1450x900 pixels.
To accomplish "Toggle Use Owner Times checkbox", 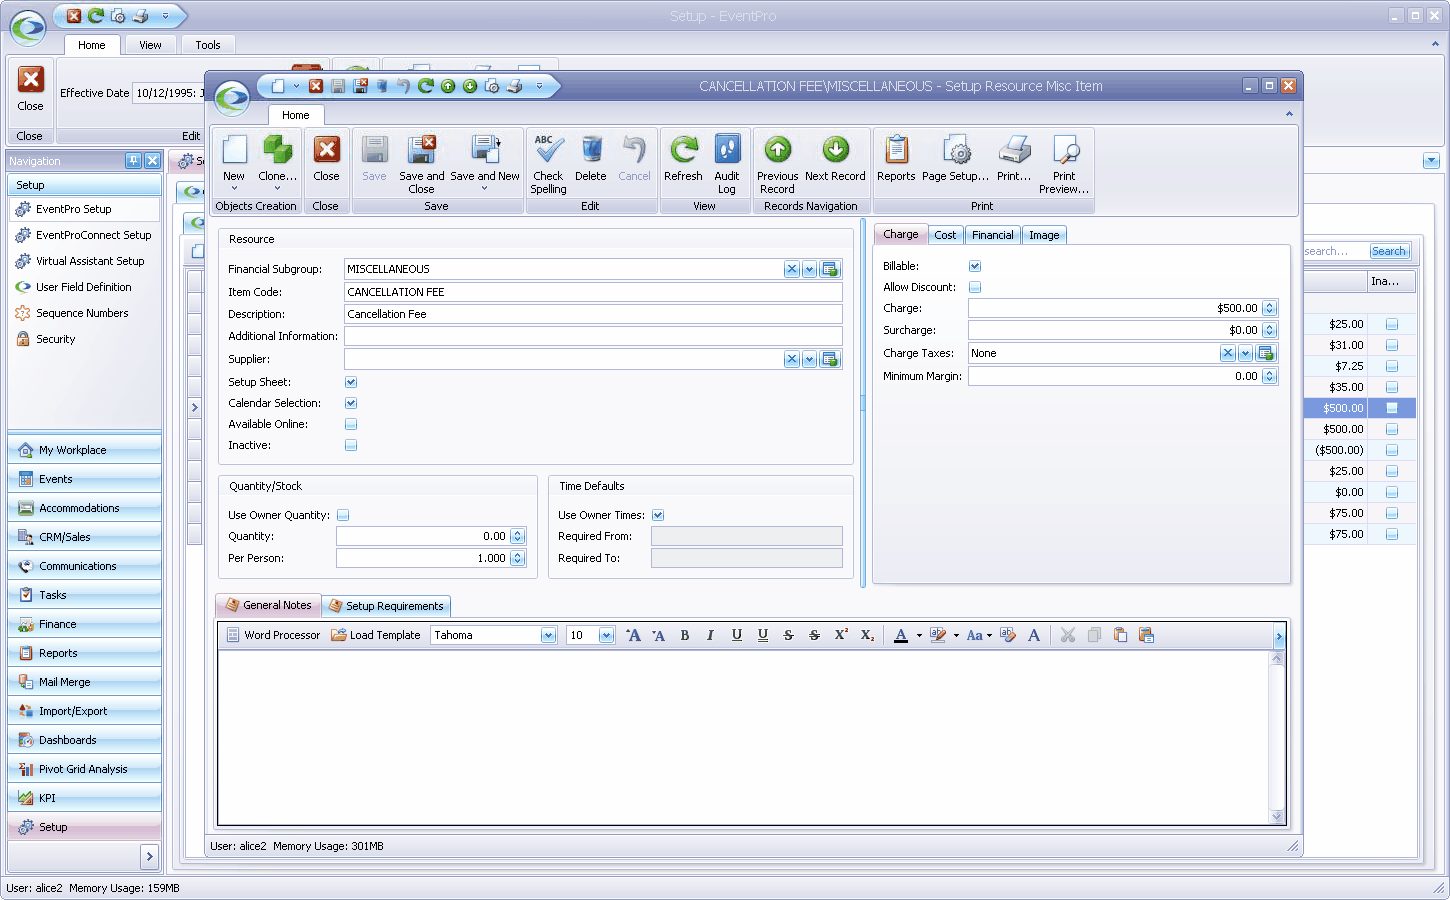I will tap(658, 515).
